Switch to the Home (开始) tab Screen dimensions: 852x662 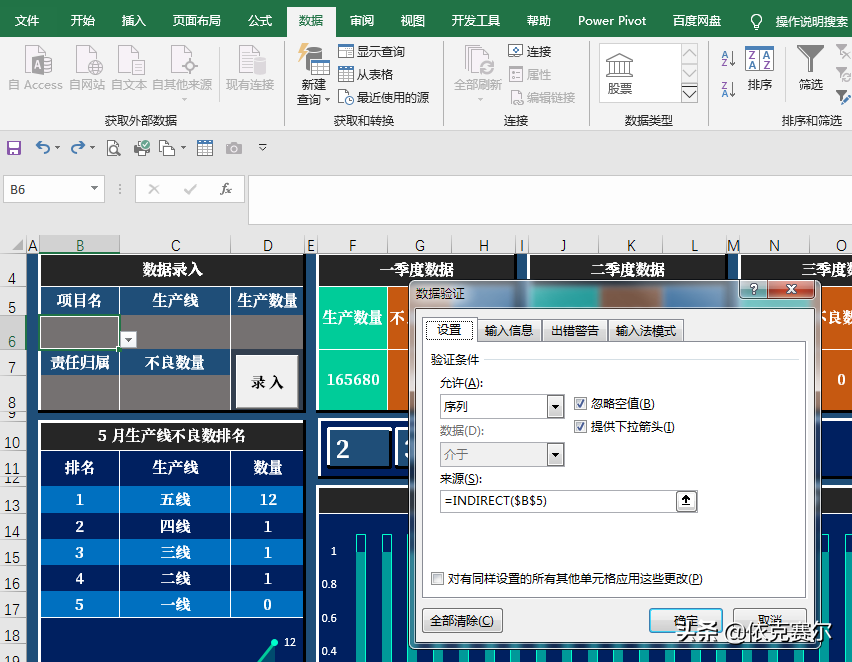click(83, 21)
